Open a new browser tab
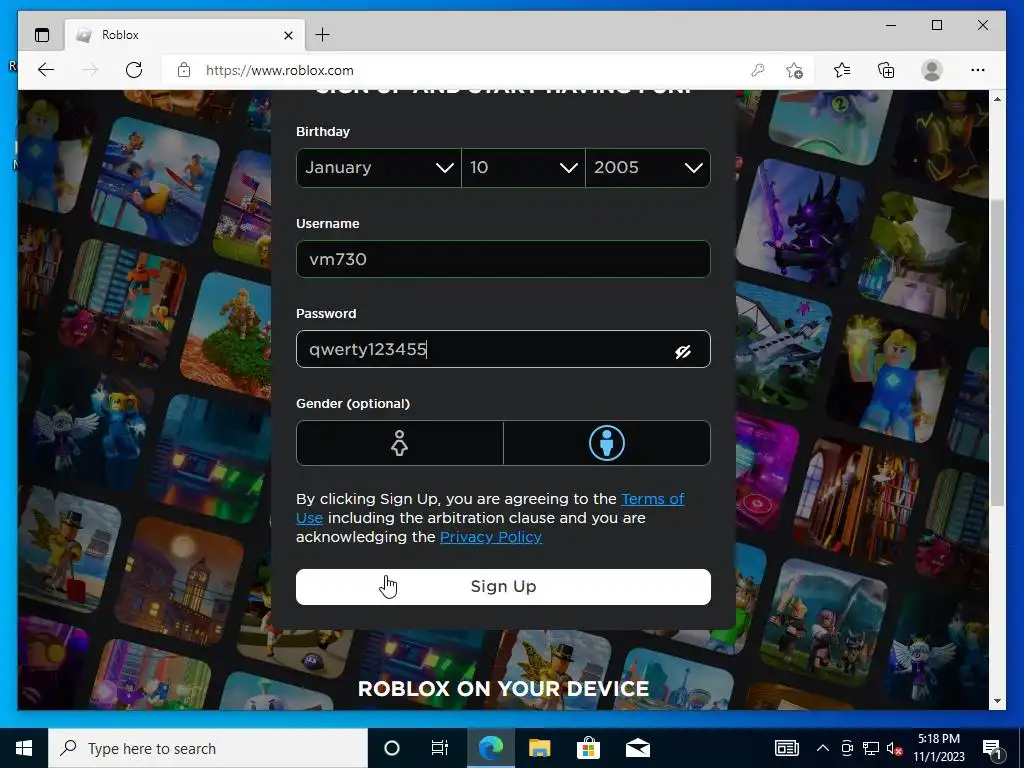Viewport: 1024px width, 768px height. pos(323,35)
